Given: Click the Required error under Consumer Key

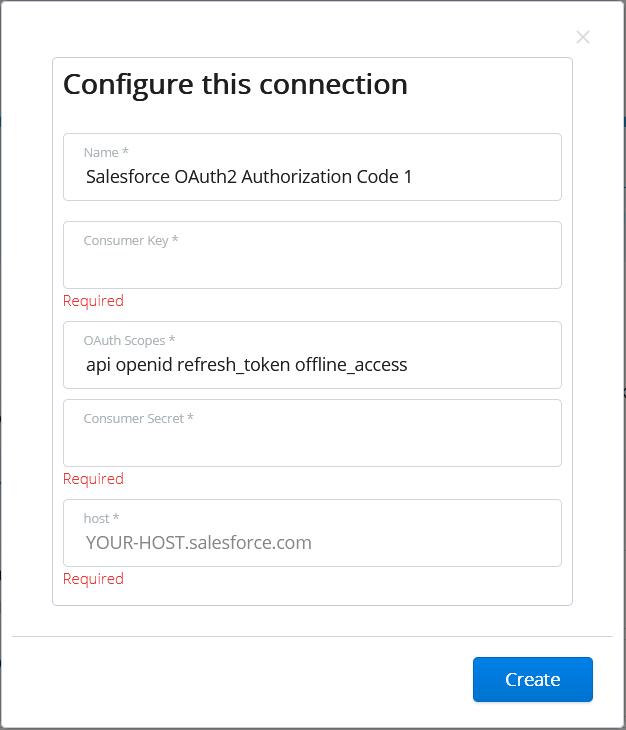Looking at the screenshot, I should click(x=93, y=301).
